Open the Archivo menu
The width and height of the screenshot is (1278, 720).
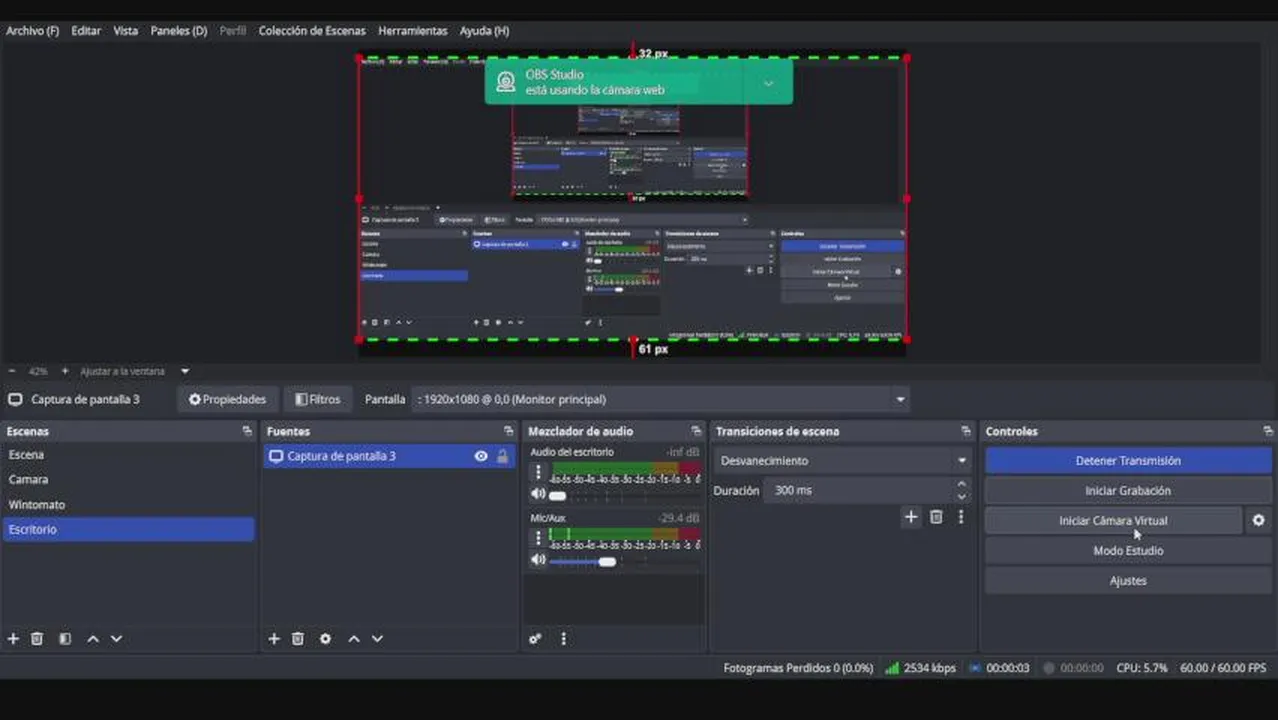pyautogui.click(x=33, y=31)
